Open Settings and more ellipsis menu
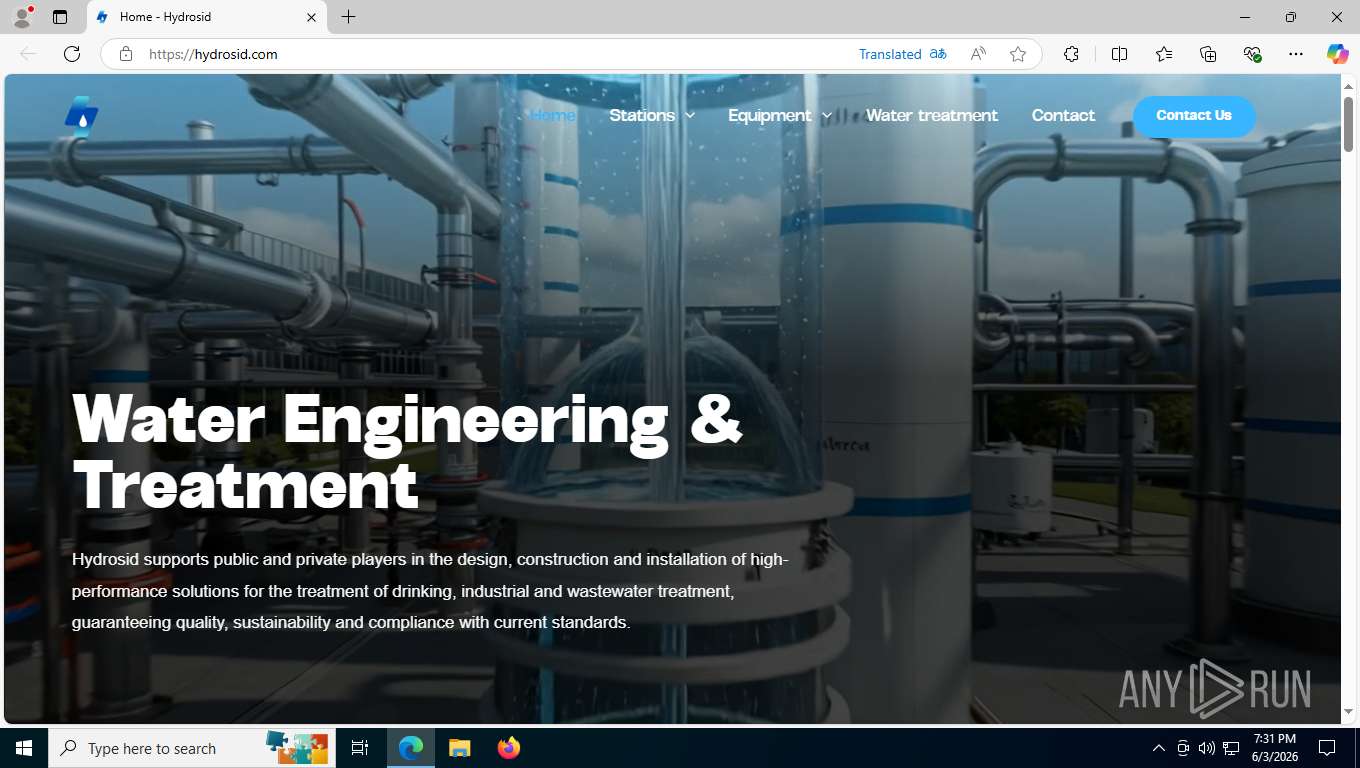 coord(1296,54)
